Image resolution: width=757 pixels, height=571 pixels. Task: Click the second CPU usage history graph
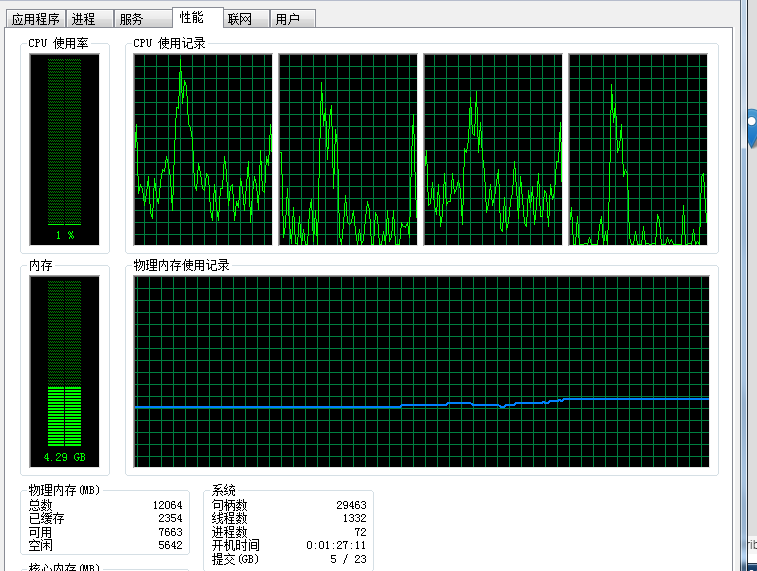[x=348, y=149]
